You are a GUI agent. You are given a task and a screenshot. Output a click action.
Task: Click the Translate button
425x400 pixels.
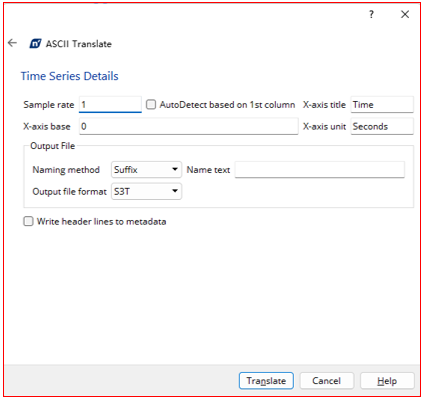pos(266,381)
